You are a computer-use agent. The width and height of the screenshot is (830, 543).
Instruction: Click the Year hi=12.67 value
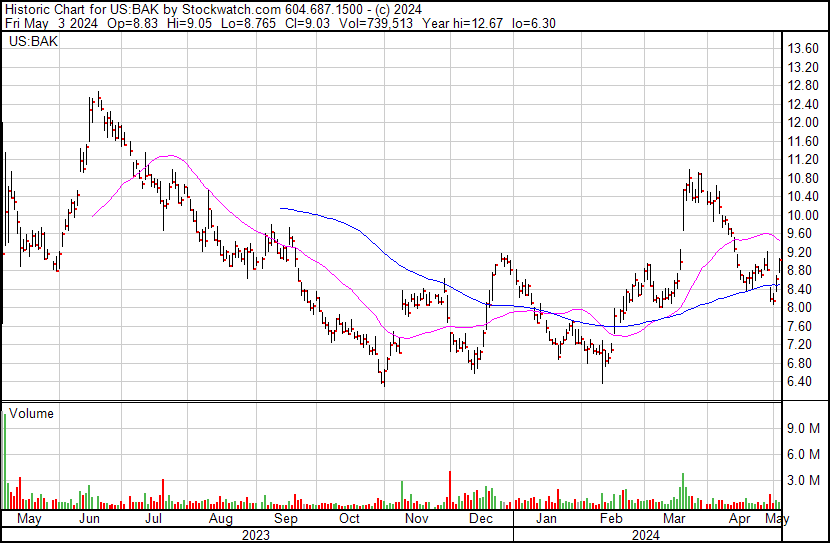462,23
